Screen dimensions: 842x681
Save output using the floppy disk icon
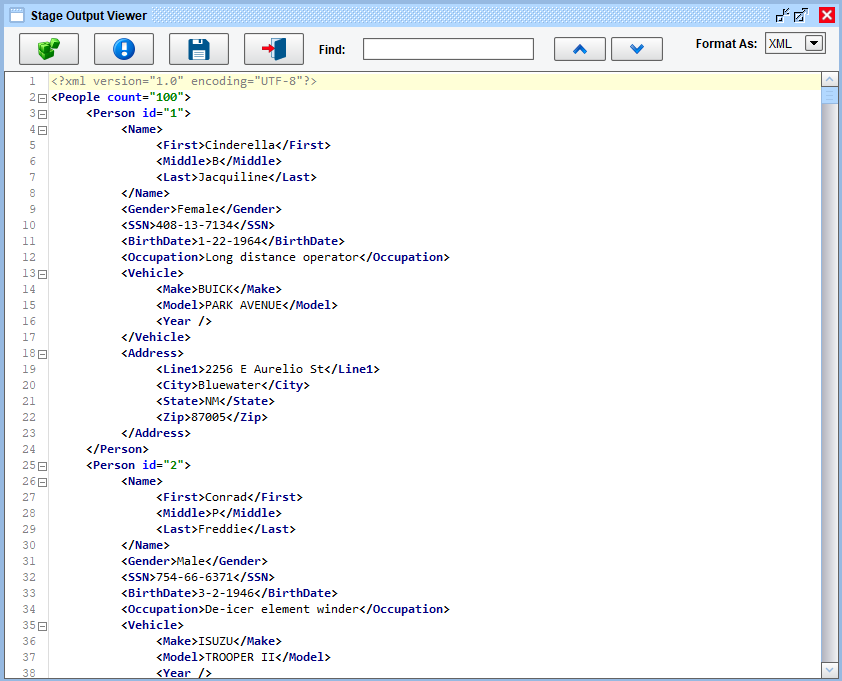[199, 49]
